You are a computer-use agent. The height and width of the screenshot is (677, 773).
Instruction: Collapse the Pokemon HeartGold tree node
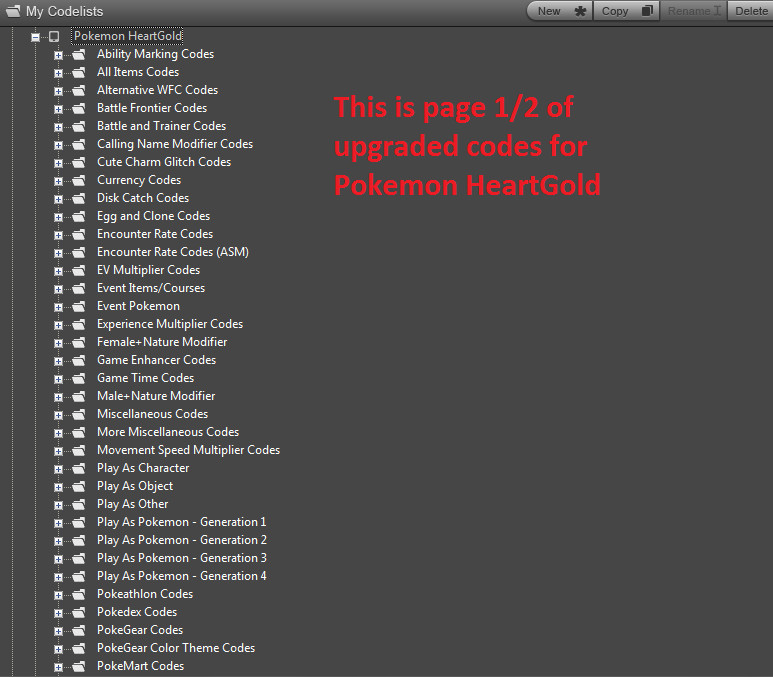click(35, 37)
